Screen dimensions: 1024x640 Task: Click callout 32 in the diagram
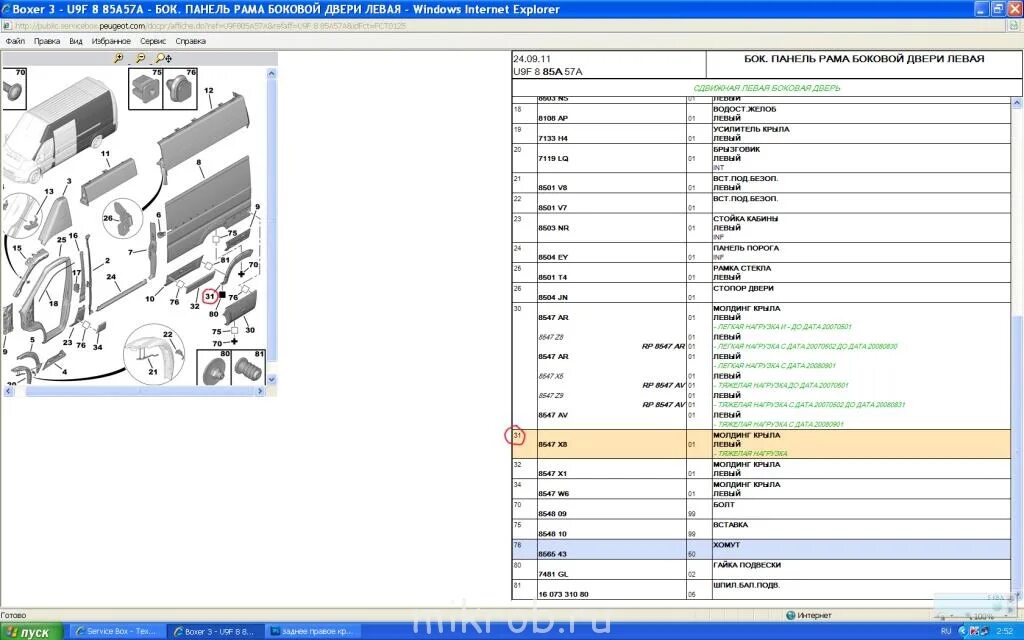tap(195, 306)
